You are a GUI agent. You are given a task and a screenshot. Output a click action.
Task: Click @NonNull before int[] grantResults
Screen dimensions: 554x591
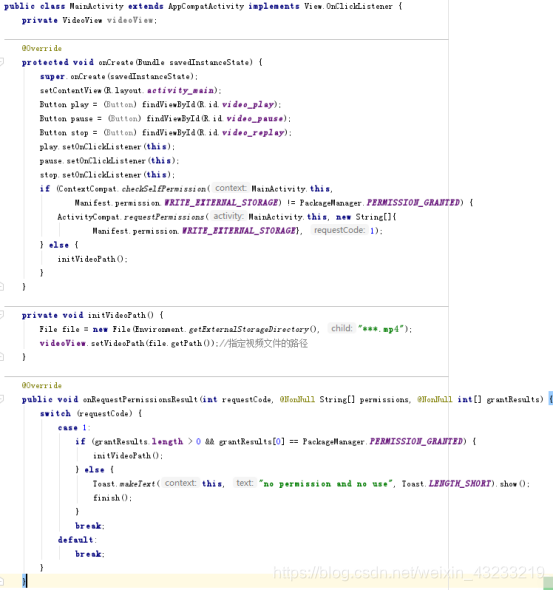[x=435, y=400]
